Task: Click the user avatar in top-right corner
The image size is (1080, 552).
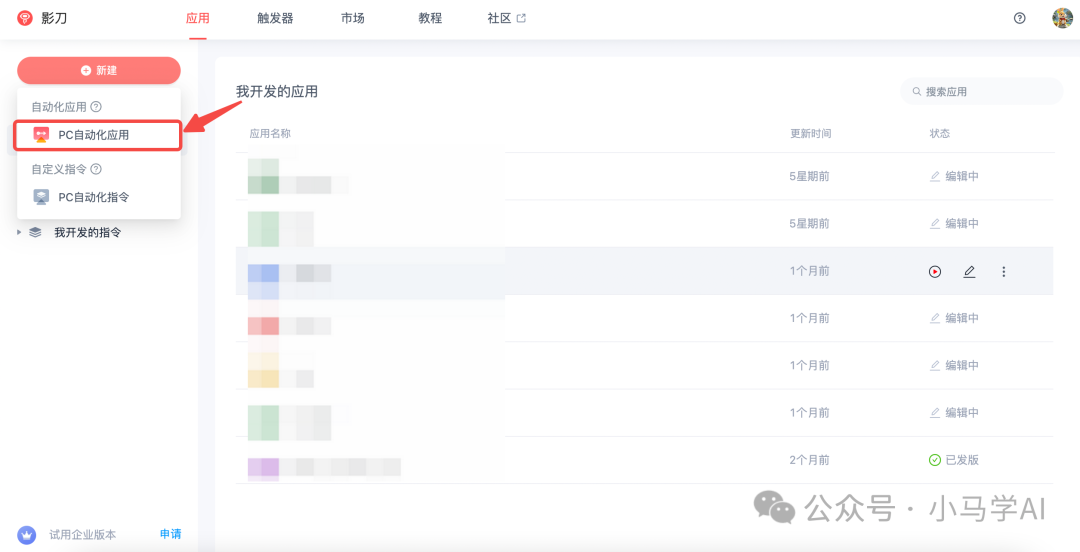Action: [1062, 18]
